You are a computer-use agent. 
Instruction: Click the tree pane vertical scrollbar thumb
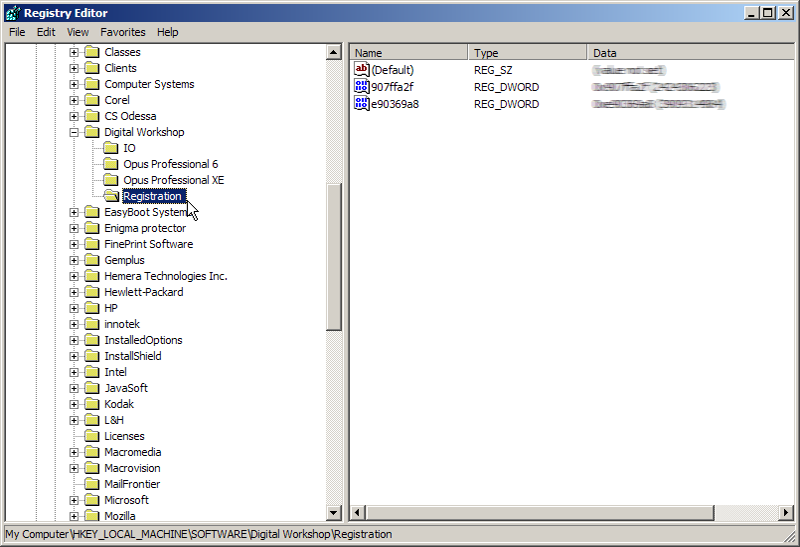coord(334,257)
